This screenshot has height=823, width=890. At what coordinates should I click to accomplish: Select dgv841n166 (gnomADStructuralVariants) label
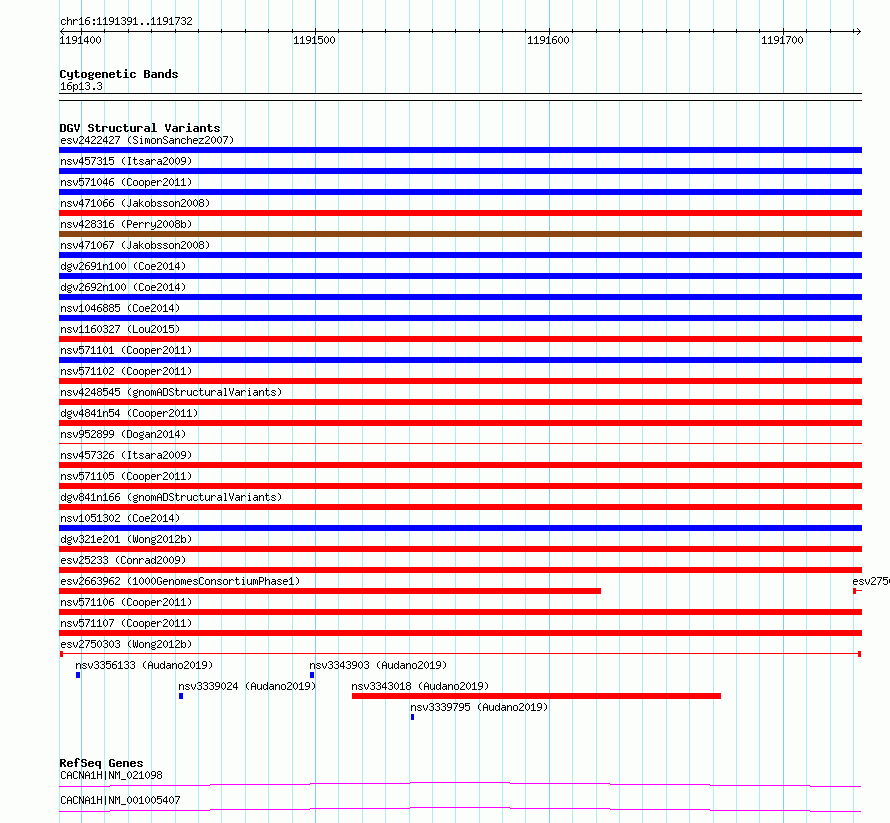point(171,497)
